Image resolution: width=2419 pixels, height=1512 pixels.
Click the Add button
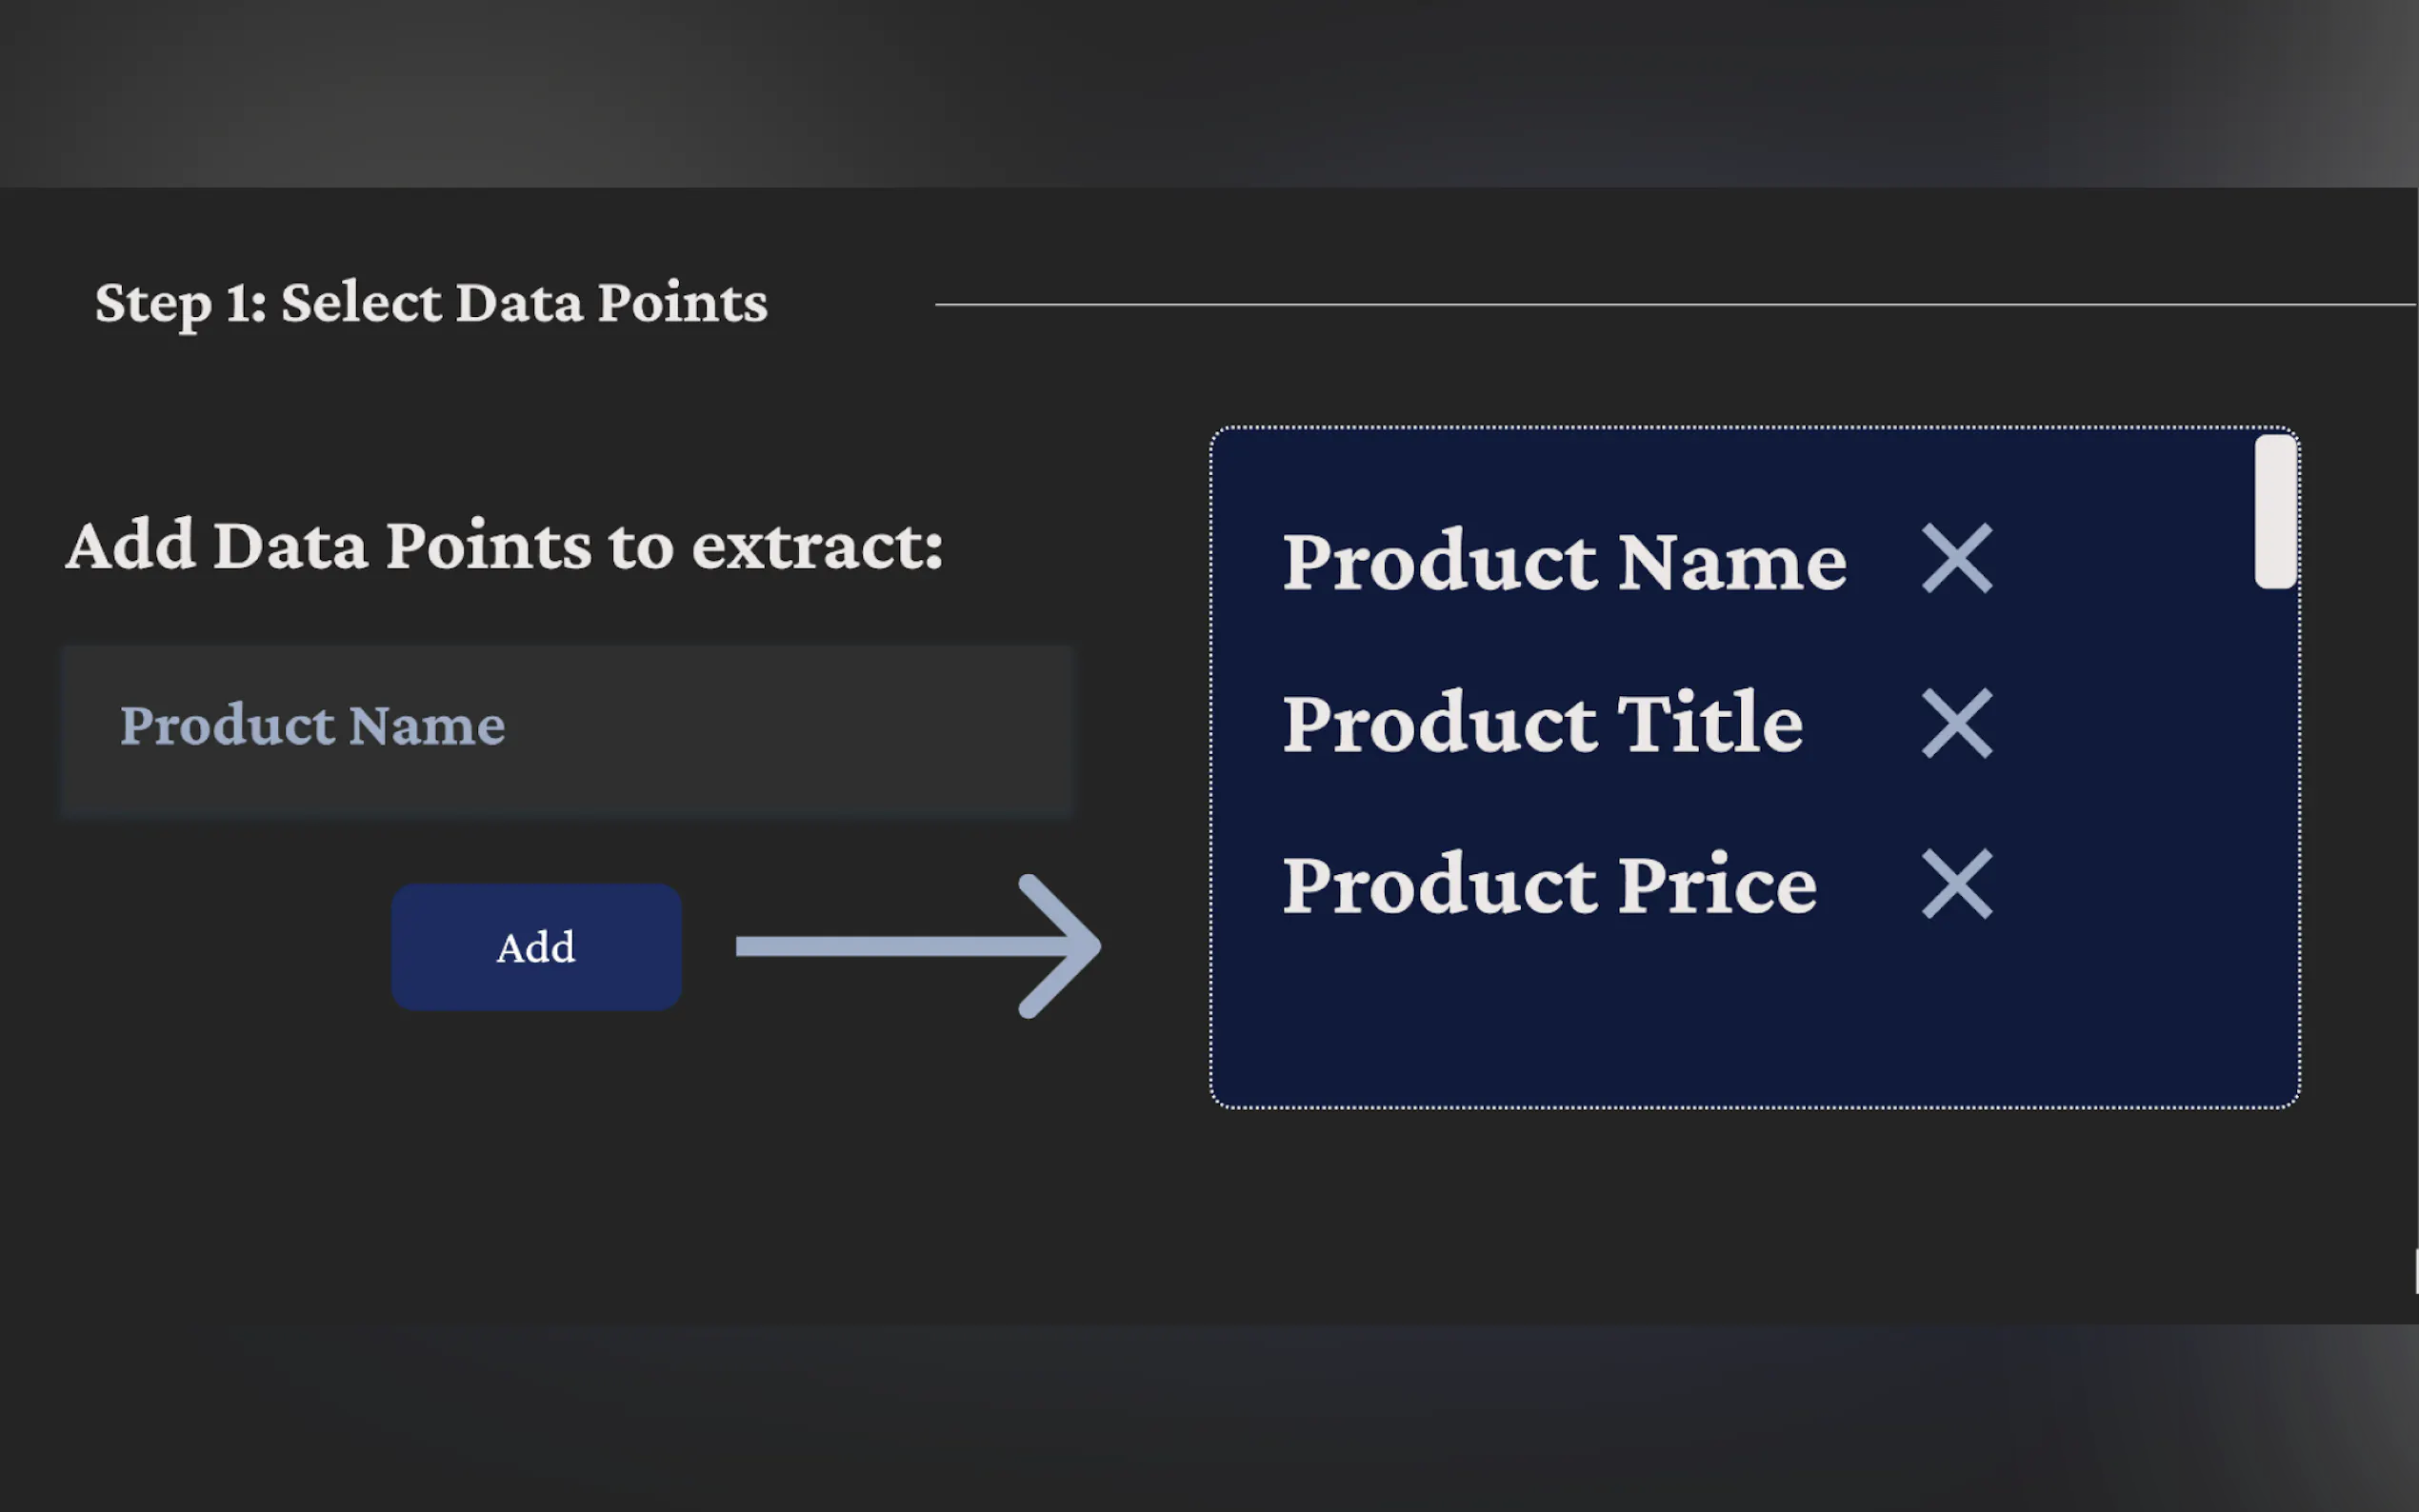[x=536, y=946]
